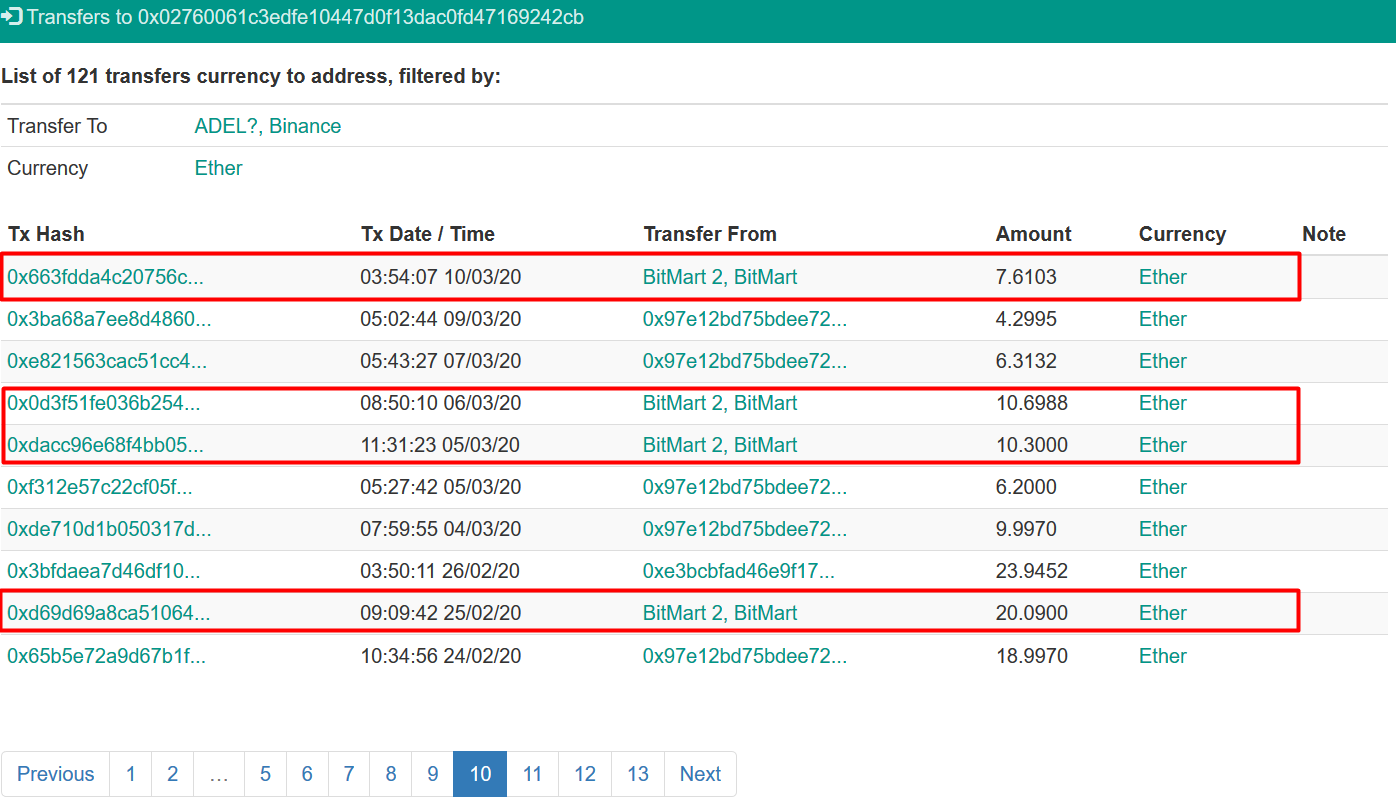Open the Ether currency filter link
Viewport: 1396px width, 807px height.
click(x=218, y=168)
